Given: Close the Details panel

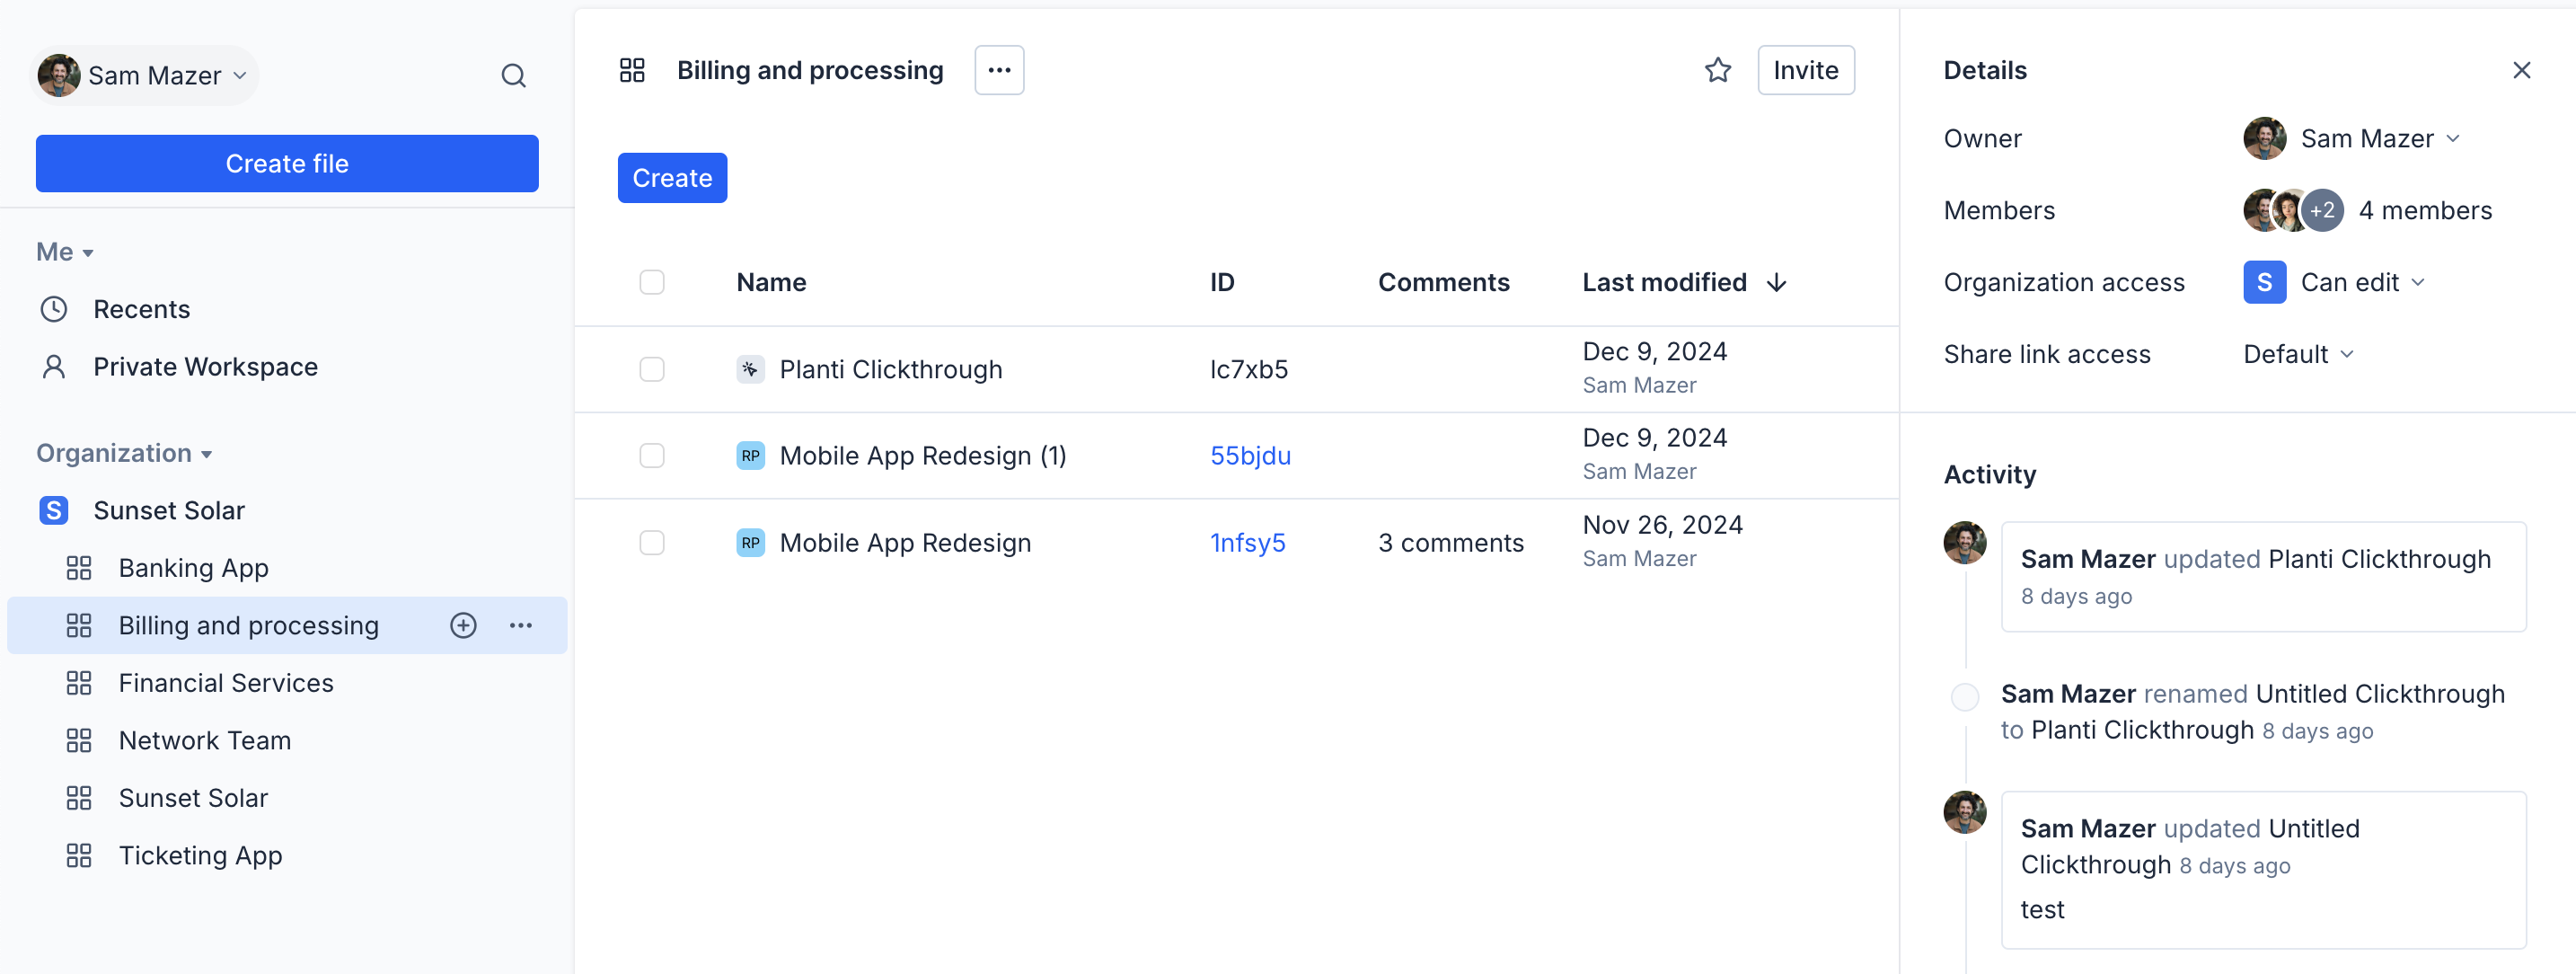Looking at the screenshot, I should 2520,70.
